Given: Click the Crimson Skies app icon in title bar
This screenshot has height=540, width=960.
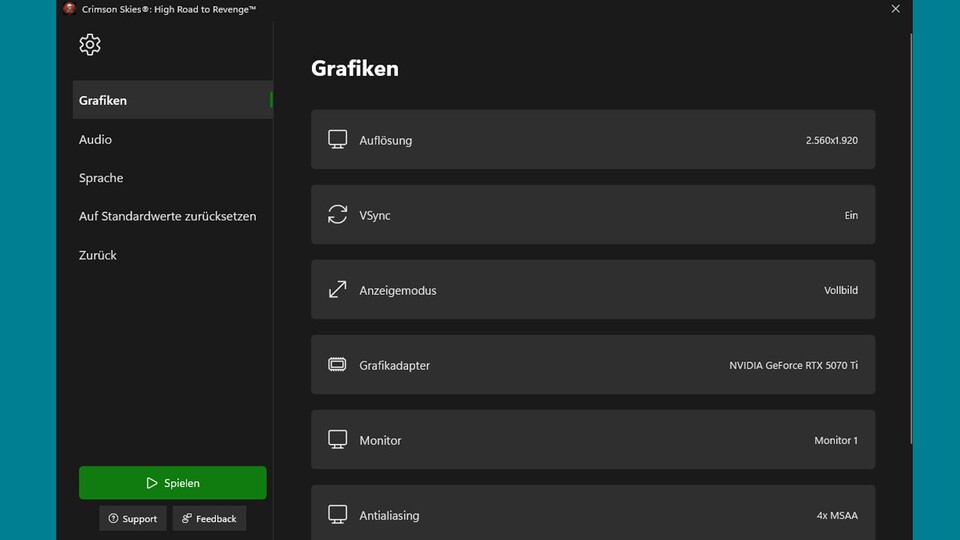Looking at the screenshot, I should coord(69,9).
